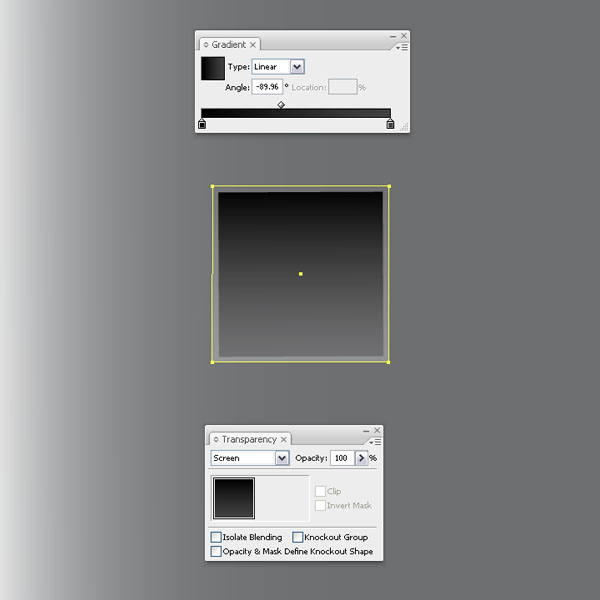Select the Transparency tab
This screenshot has height=600, width=600.
(249, 439)
